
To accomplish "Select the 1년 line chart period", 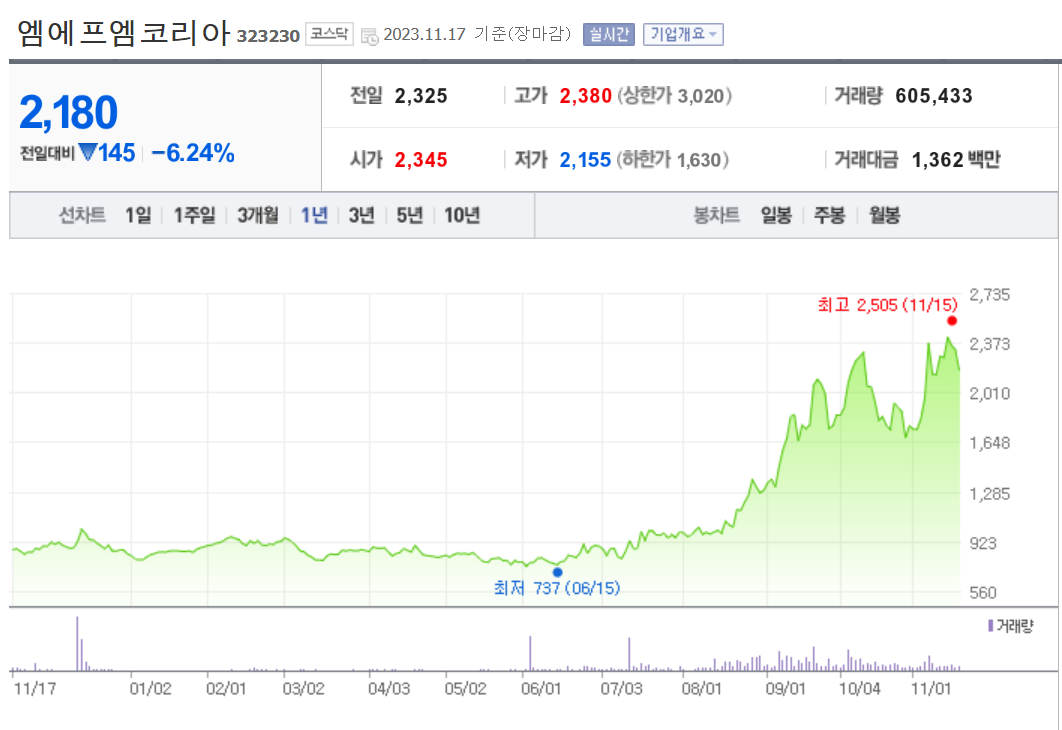I will coord(314,215).
